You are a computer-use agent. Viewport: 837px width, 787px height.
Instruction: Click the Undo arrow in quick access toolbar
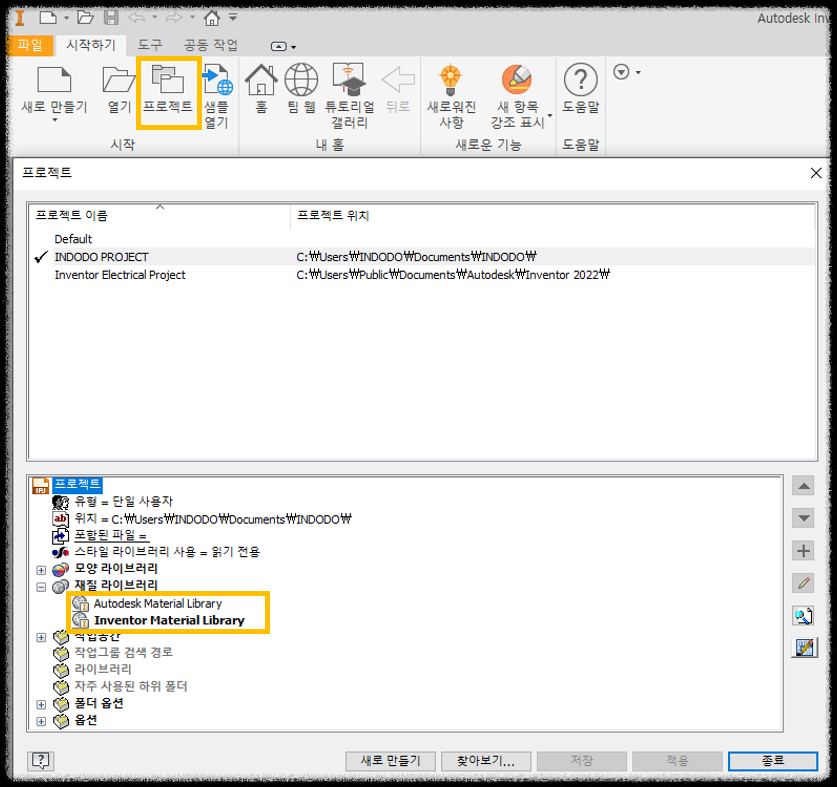coord(137,18)
